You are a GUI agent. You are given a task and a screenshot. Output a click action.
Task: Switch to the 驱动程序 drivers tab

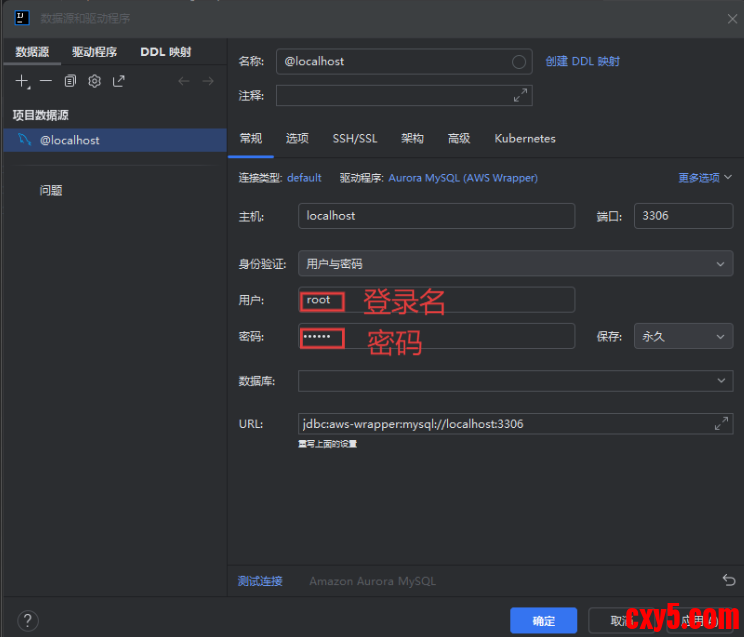point(94,52)
